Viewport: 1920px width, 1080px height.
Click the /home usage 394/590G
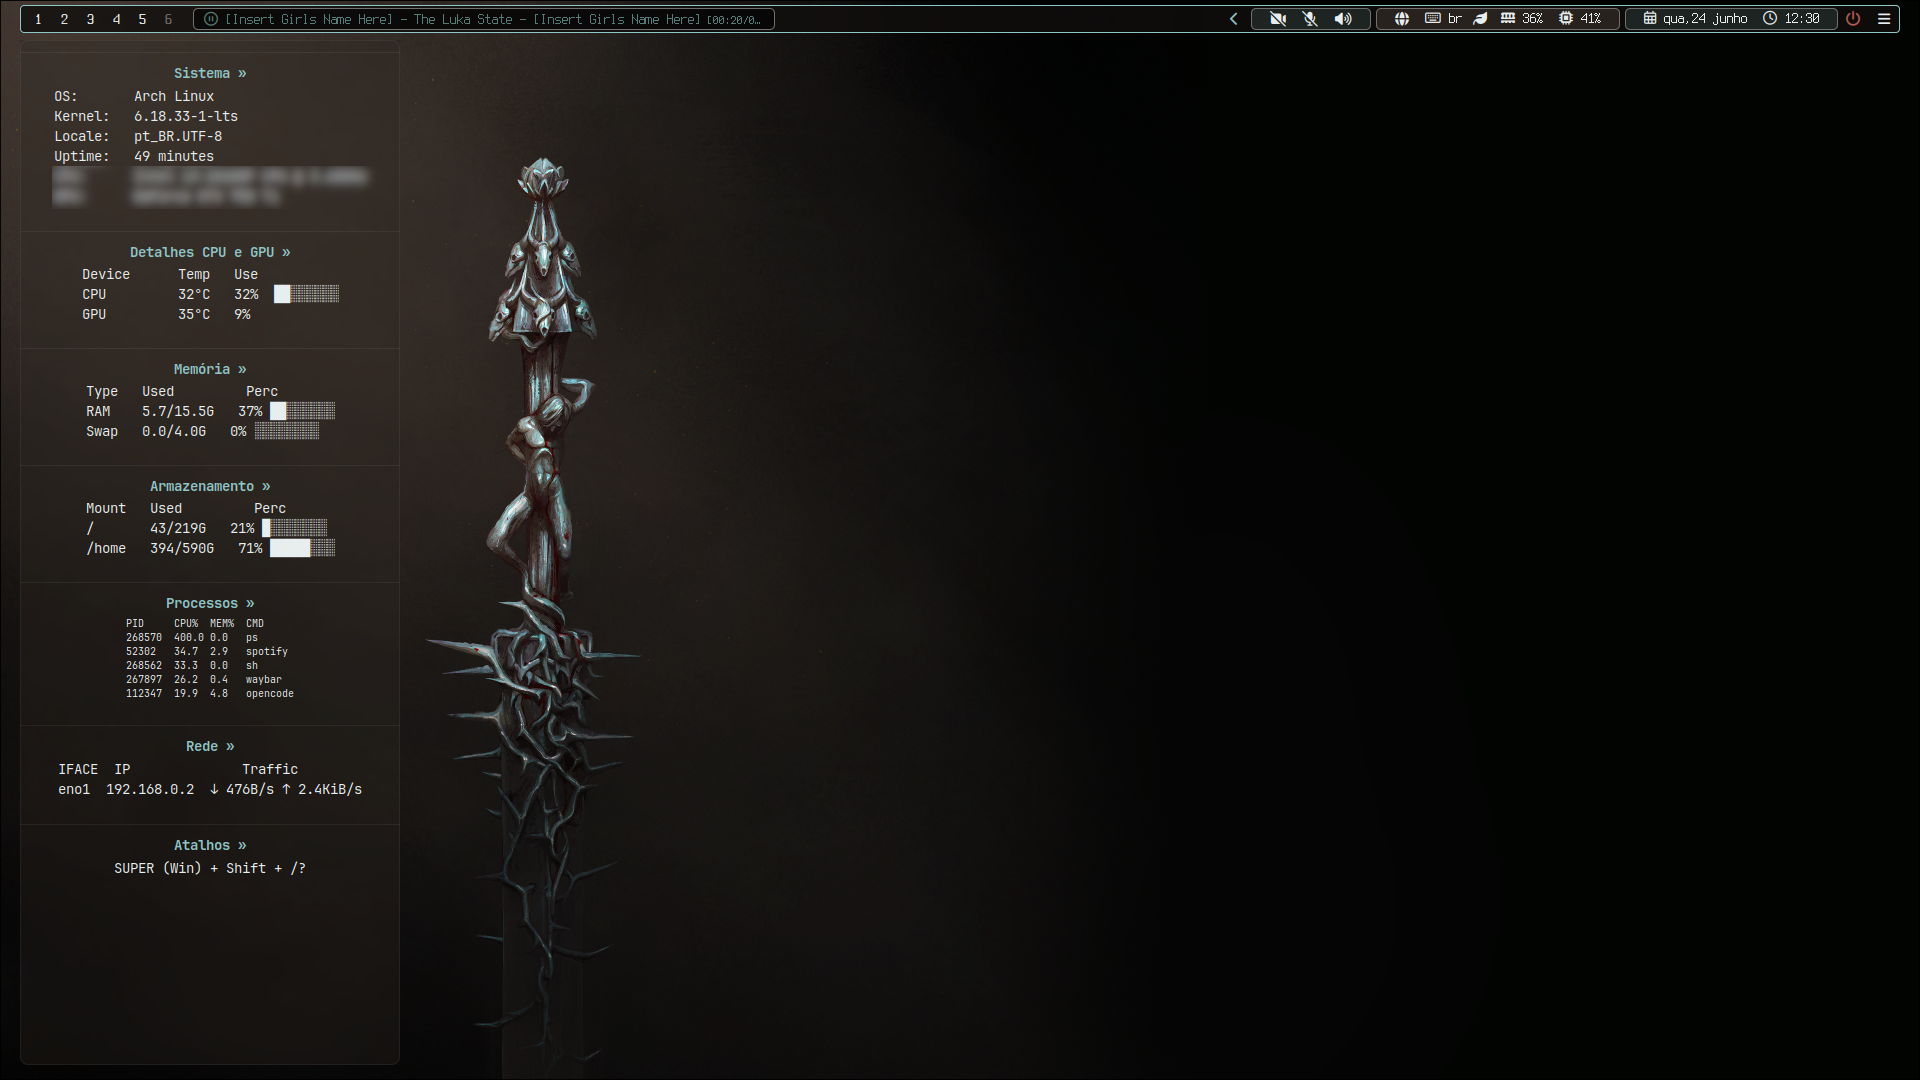pyautogui.click(x=182, y=548)
